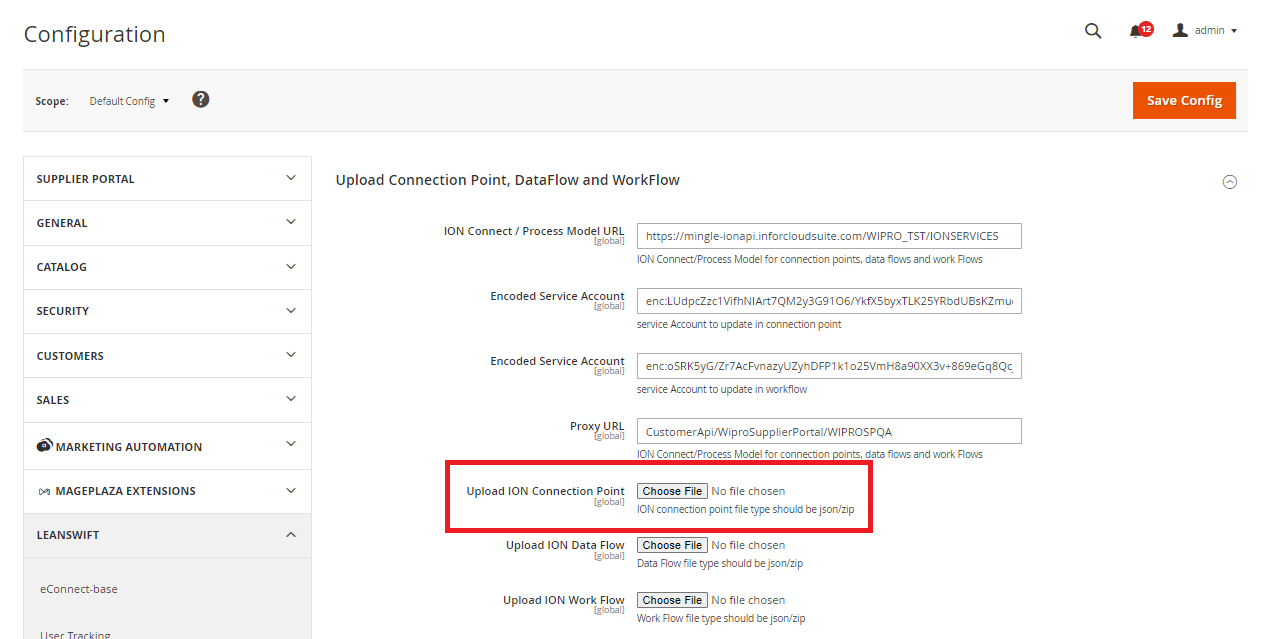Viewport: 1270px width, 639px height.
Task: Expand the Supplier Portal section
Action: (167, 179)
